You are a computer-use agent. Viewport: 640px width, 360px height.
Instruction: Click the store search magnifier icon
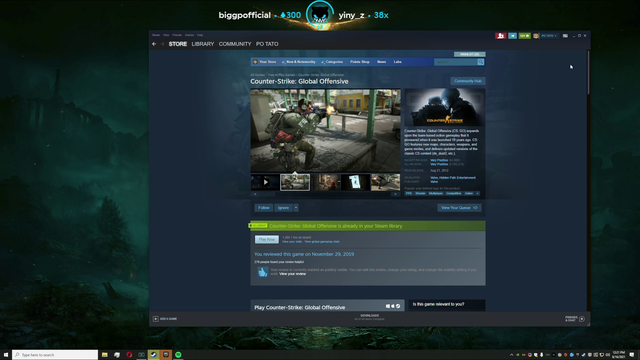tap(481, 62)
